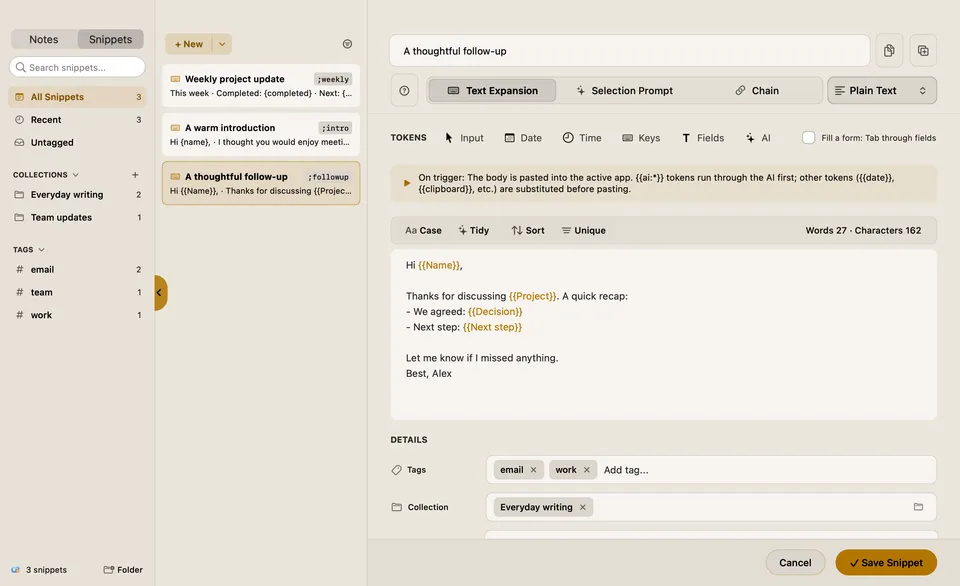Enable Fill a form checkbox
The width and height of the screenshot is (960, 586).
coord(808,138)
